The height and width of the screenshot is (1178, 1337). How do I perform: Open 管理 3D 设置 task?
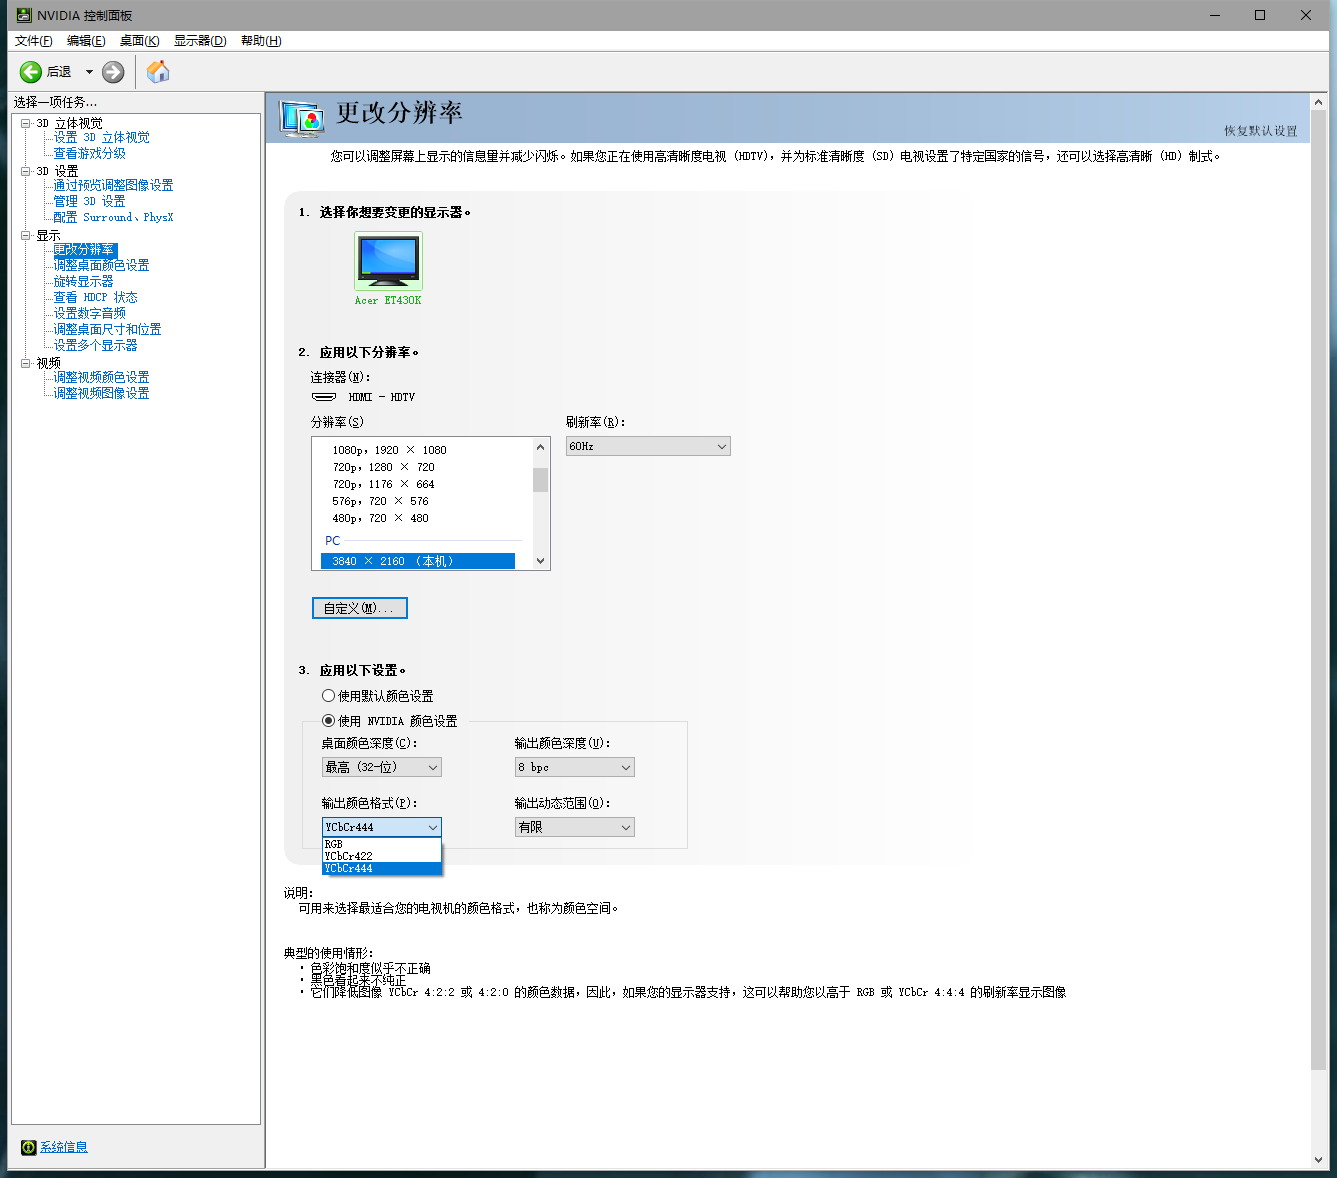(x=89, y=201)
